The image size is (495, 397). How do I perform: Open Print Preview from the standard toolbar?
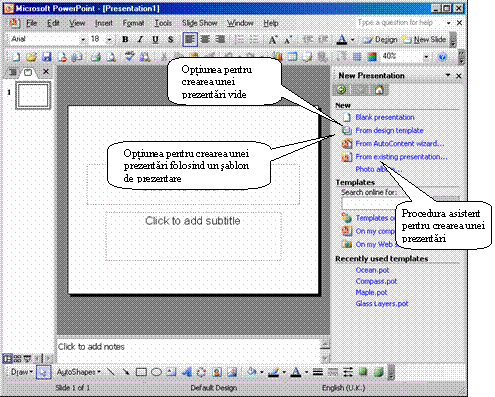[111, 57]
